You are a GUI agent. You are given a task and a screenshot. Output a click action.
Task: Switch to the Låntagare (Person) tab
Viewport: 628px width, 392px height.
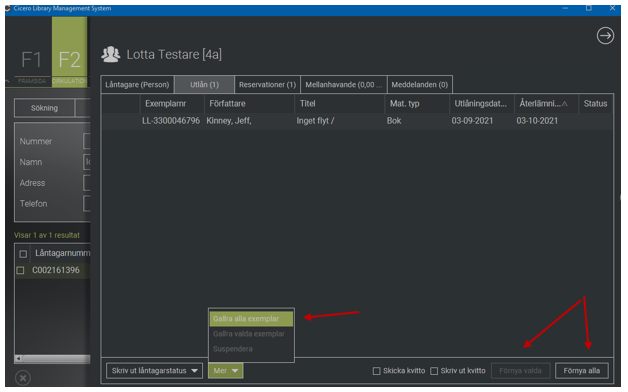pyautogui.click(x=137, y=84)
